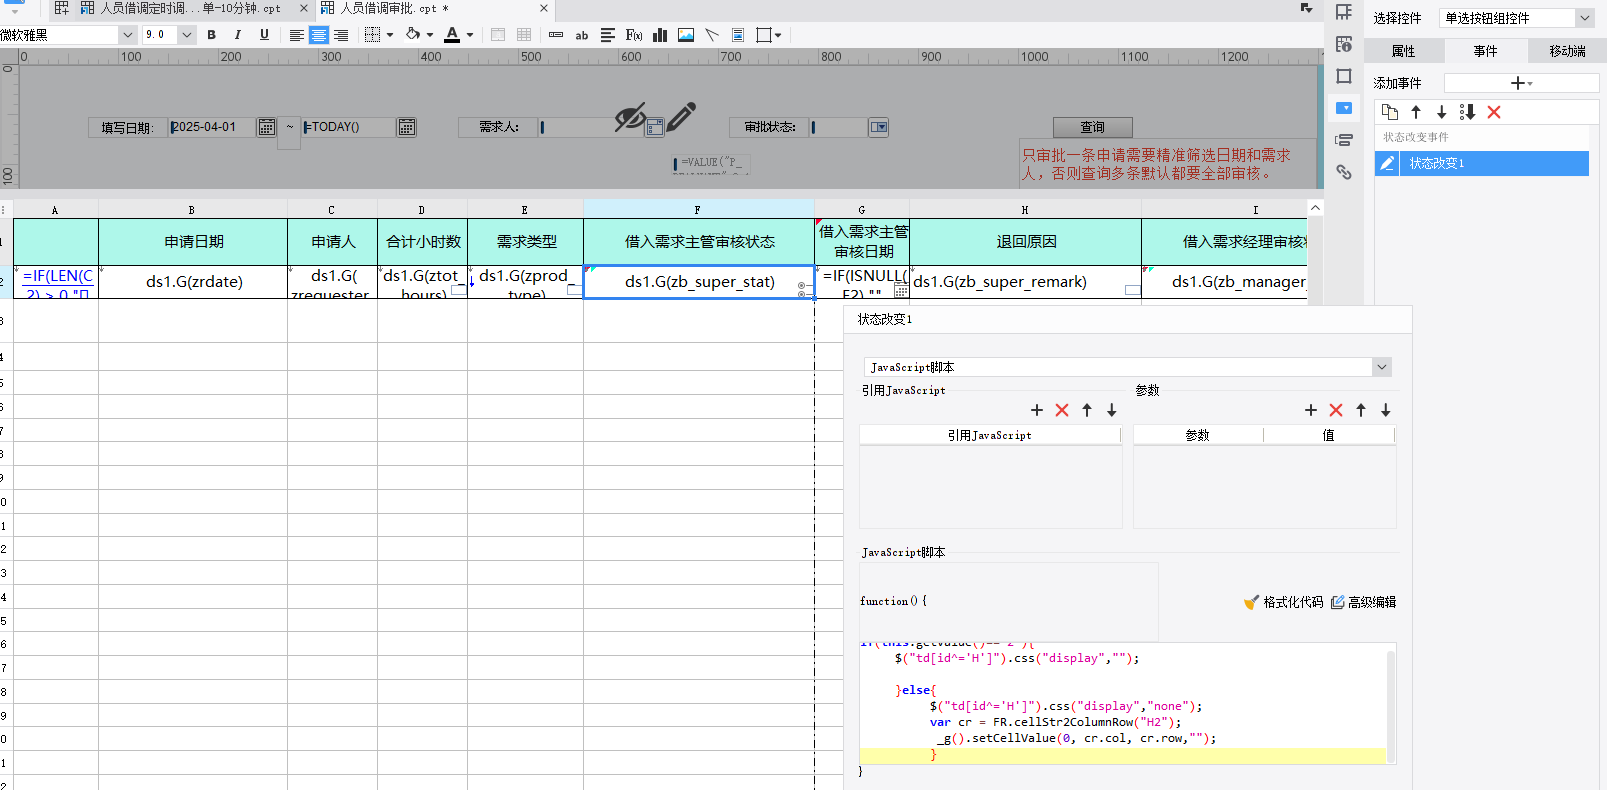Open JavaScript脚本 event type dropdown
Screen dimensions: 1607x790
click(1382, 367)
